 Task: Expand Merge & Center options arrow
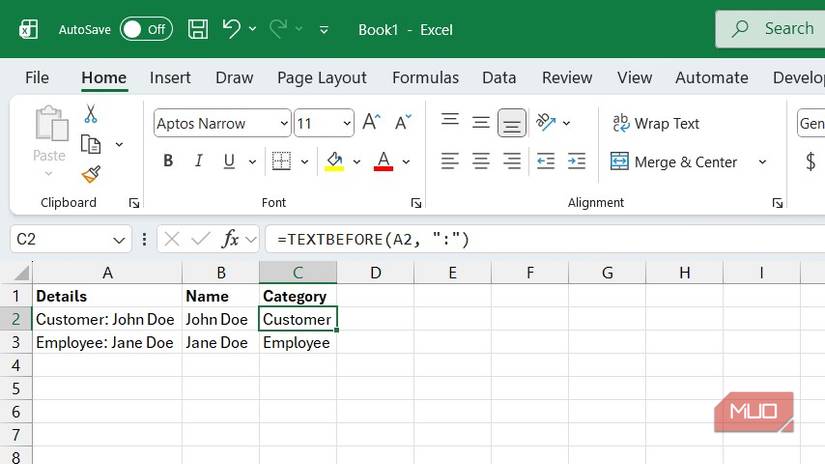[x=762, y=162]
